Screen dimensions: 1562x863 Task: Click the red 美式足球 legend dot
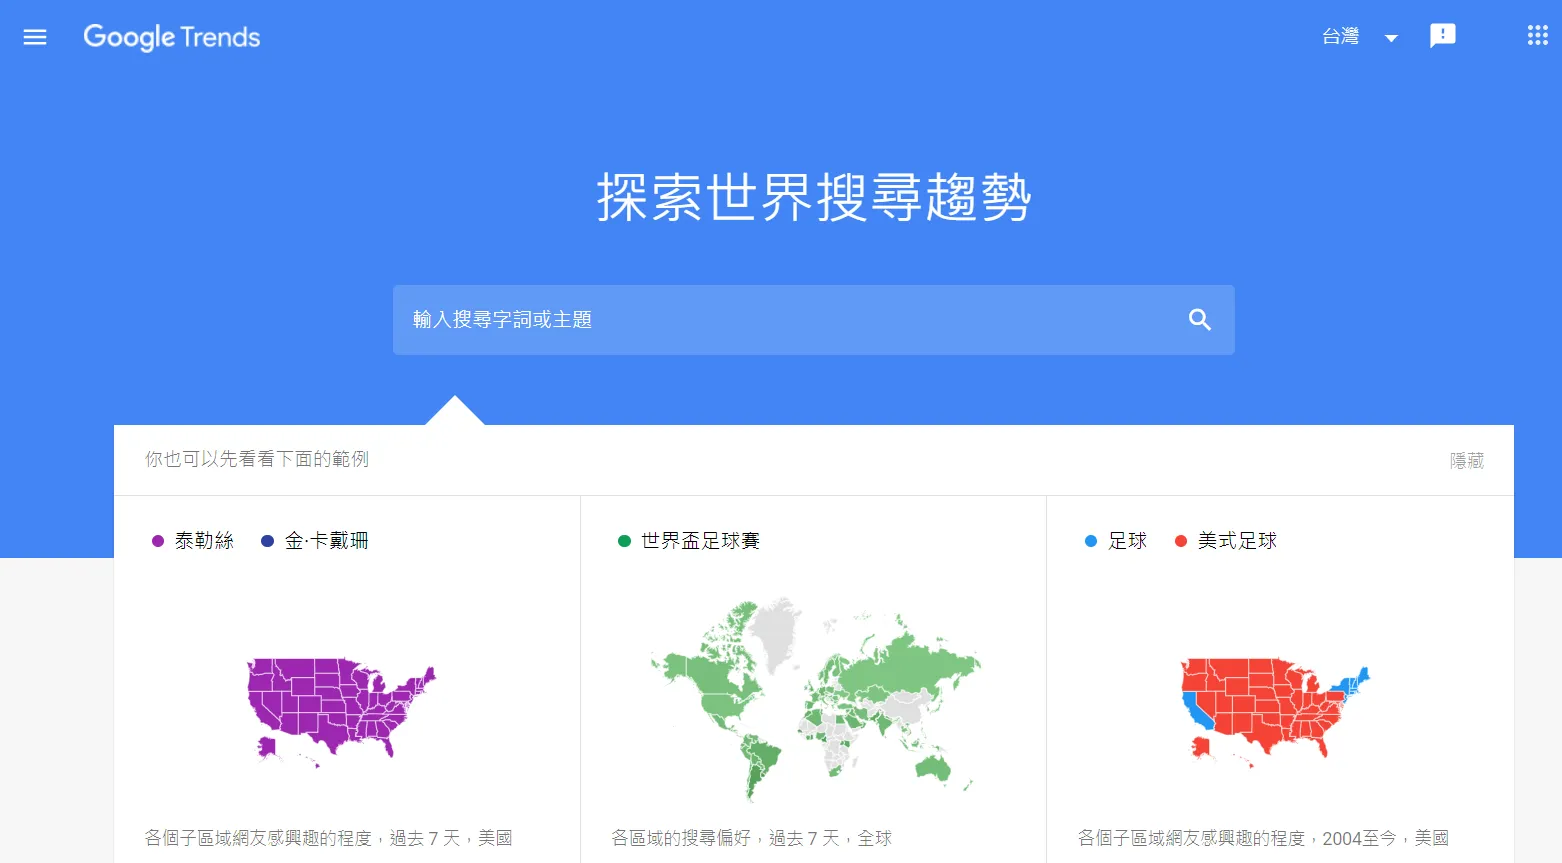1180,541
